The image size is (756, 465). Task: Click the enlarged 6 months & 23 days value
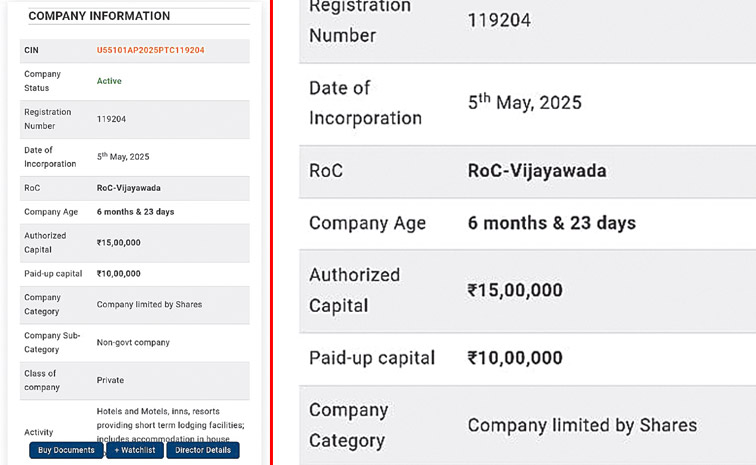point(551,222)
